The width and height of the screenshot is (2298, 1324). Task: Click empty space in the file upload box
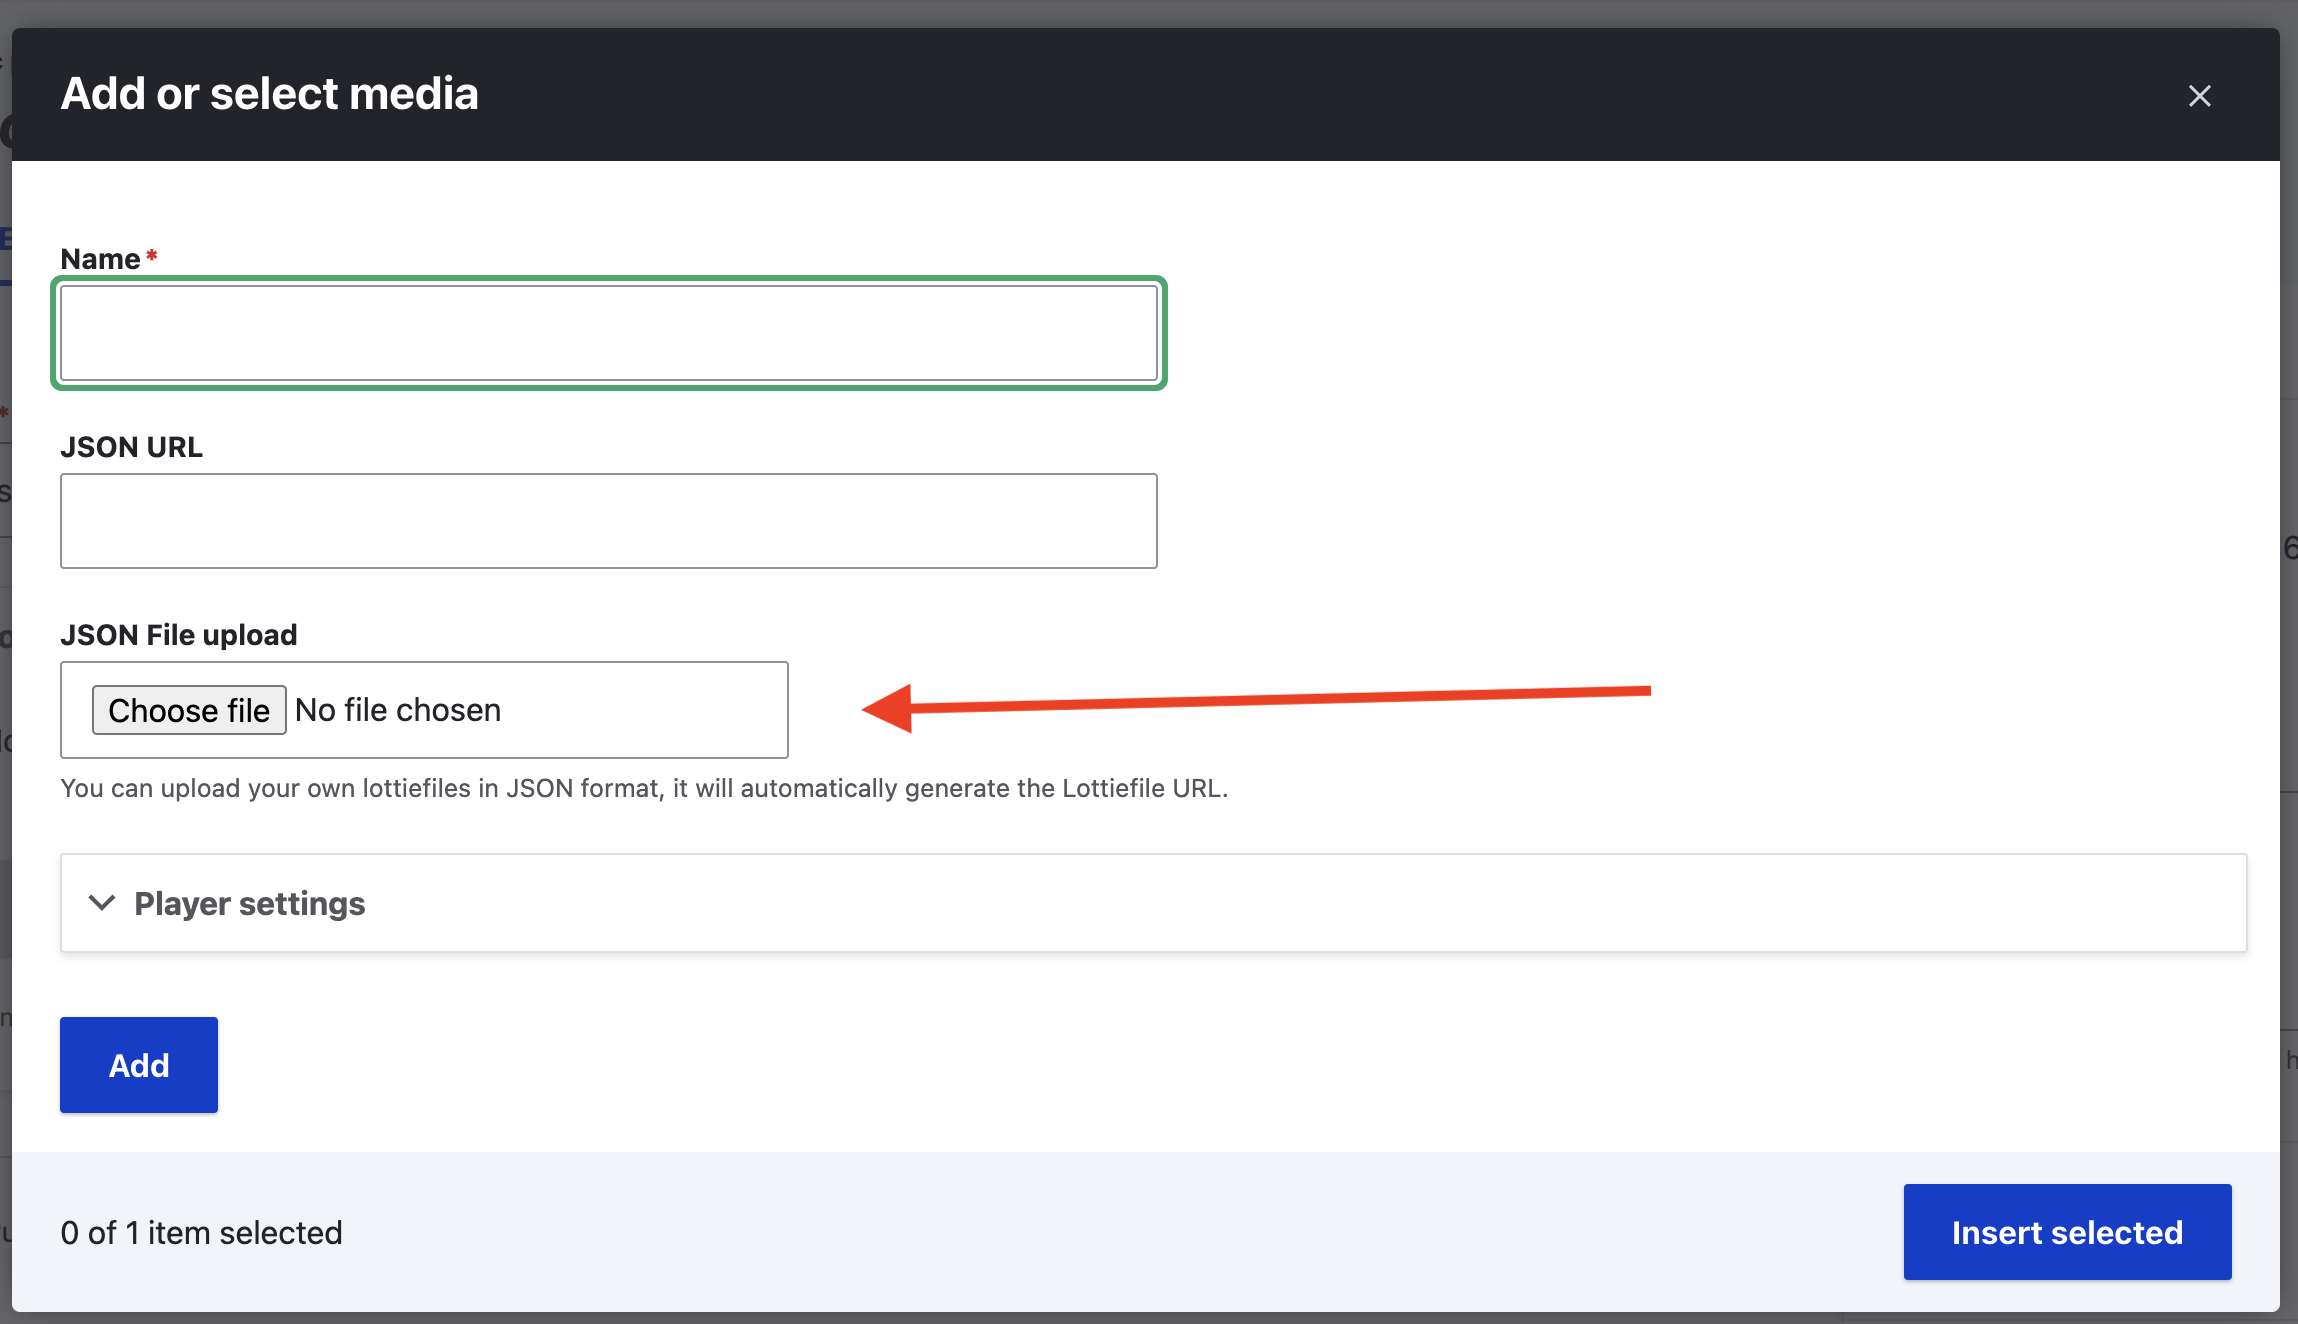coord(650,710)
